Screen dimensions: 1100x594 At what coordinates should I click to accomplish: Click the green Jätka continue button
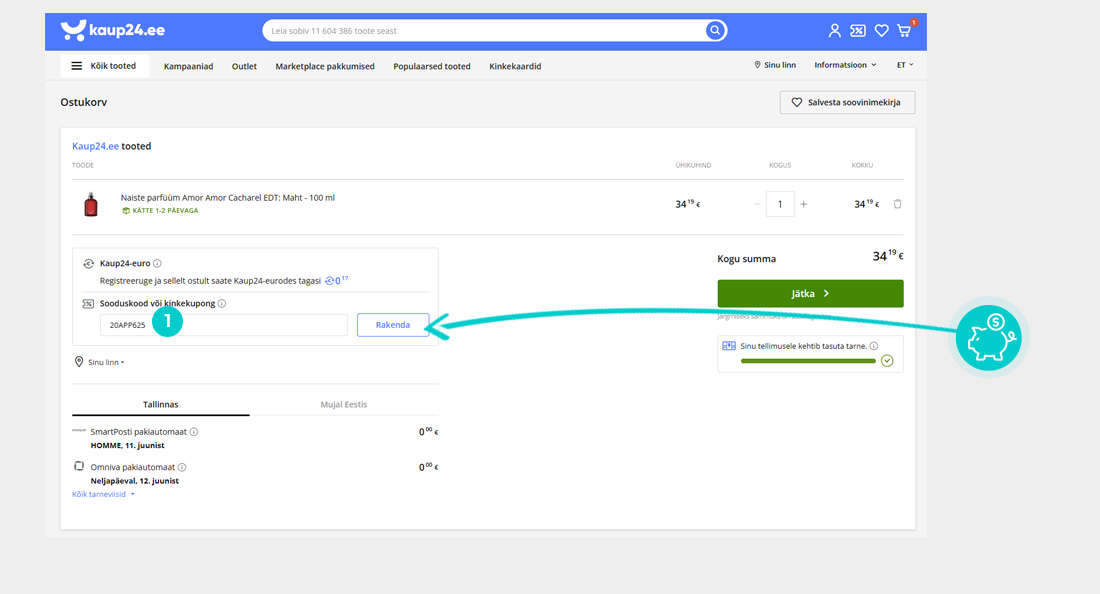click(810, 294)
